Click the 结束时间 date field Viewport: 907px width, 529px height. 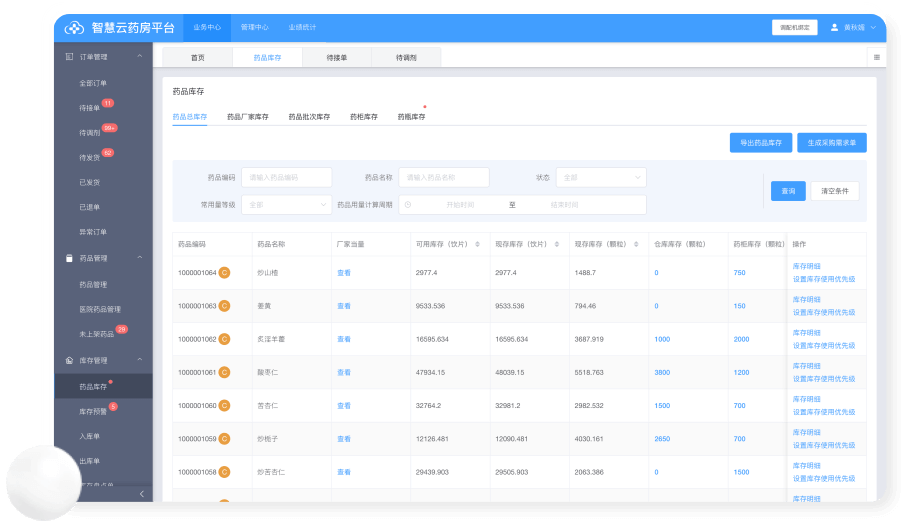(564, 205)
